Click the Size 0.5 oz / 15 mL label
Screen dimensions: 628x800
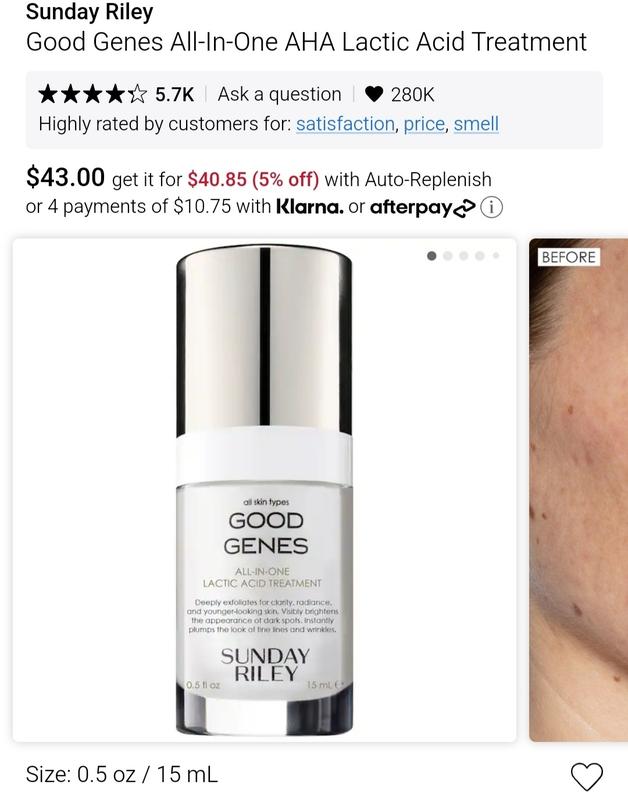coord(121,774)
